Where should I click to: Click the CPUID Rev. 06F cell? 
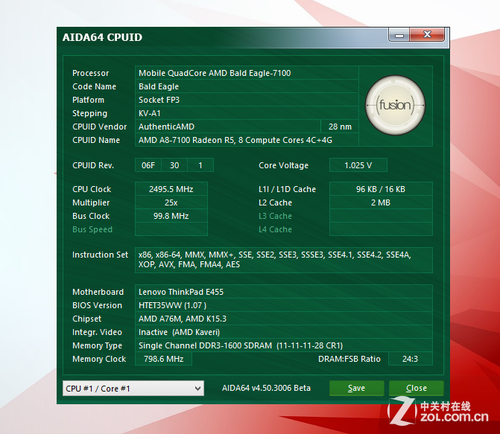point(148,165)
